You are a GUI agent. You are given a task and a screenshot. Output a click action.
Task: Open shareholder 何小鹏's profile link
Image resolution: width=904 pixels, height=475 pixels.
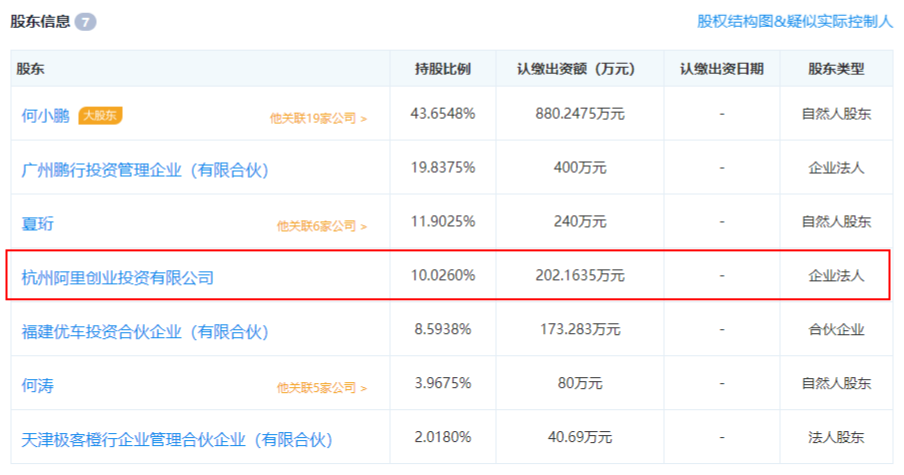[x=46, y=116]
